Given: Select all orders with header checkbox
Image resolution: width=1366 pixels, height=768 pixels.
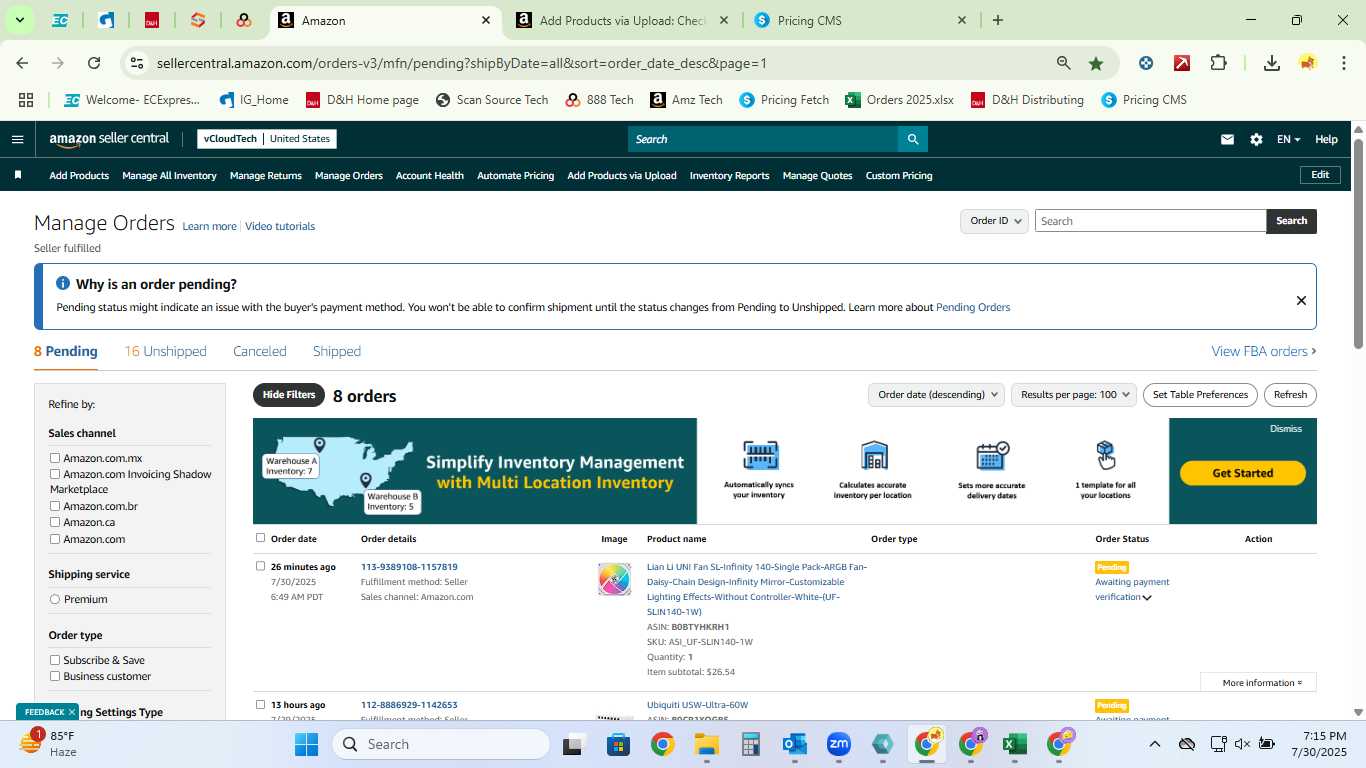Looking at the screenshot, I should 260,538.
